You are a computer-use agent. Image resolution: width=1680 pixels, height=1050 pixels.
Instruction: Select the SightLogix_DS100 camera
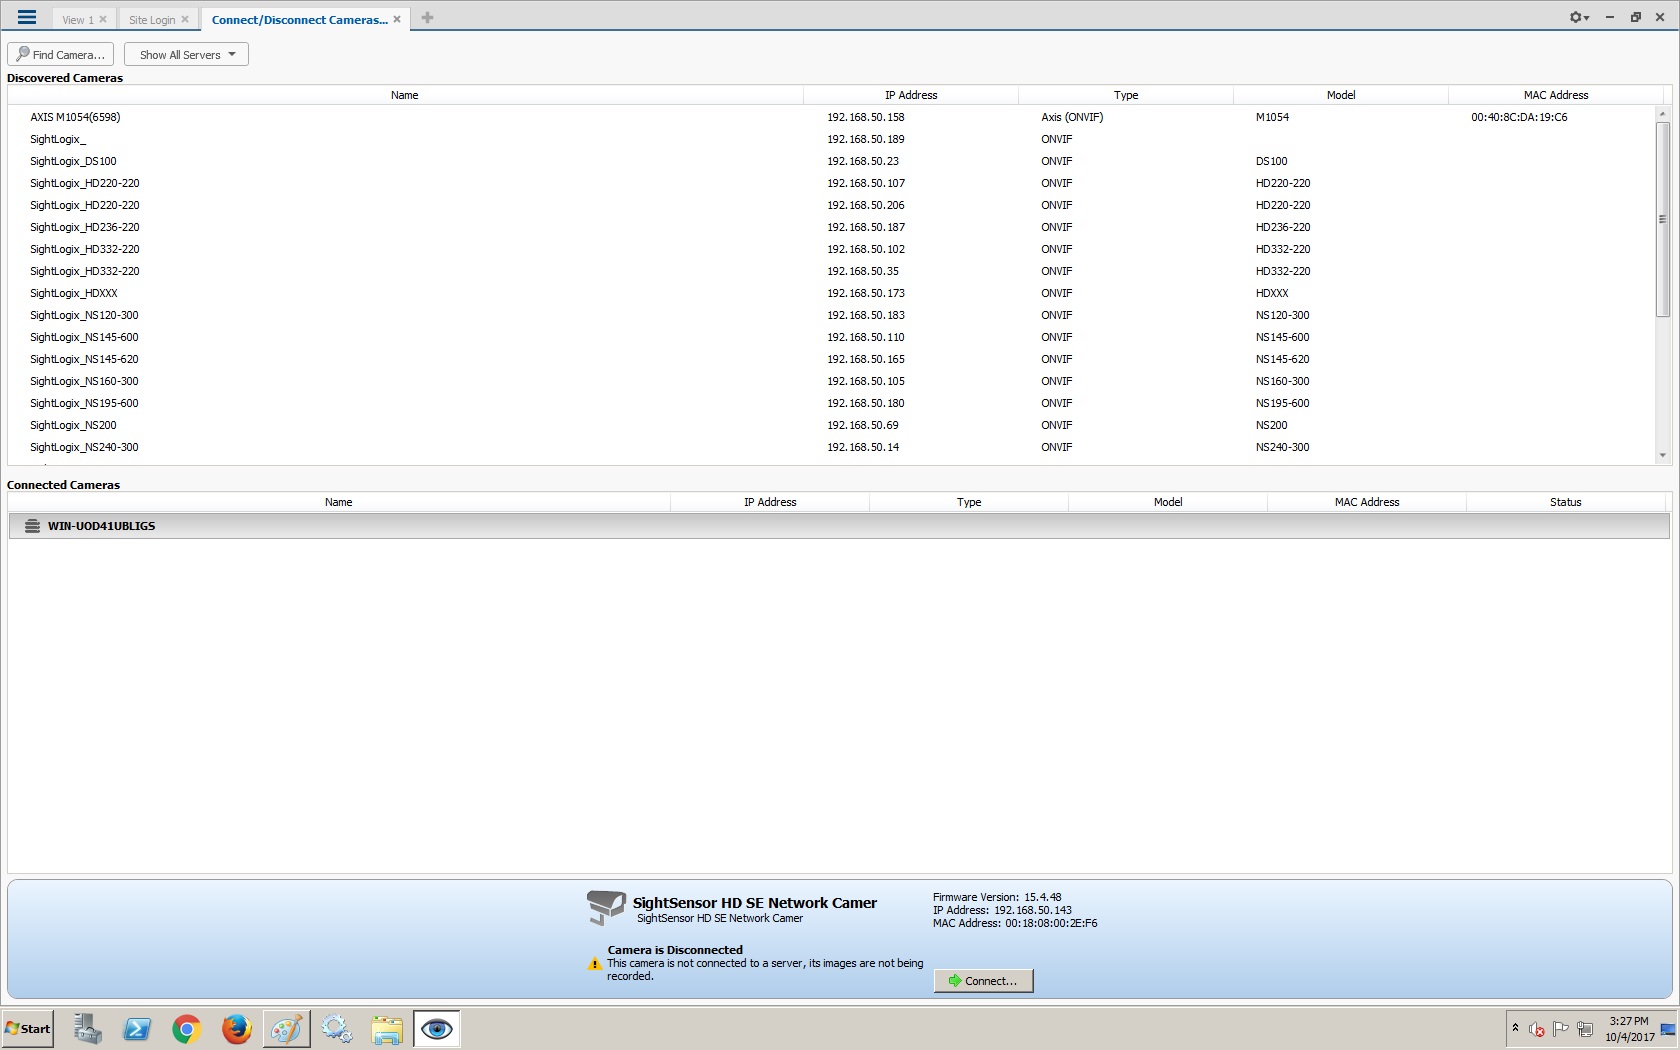(831, 161)
